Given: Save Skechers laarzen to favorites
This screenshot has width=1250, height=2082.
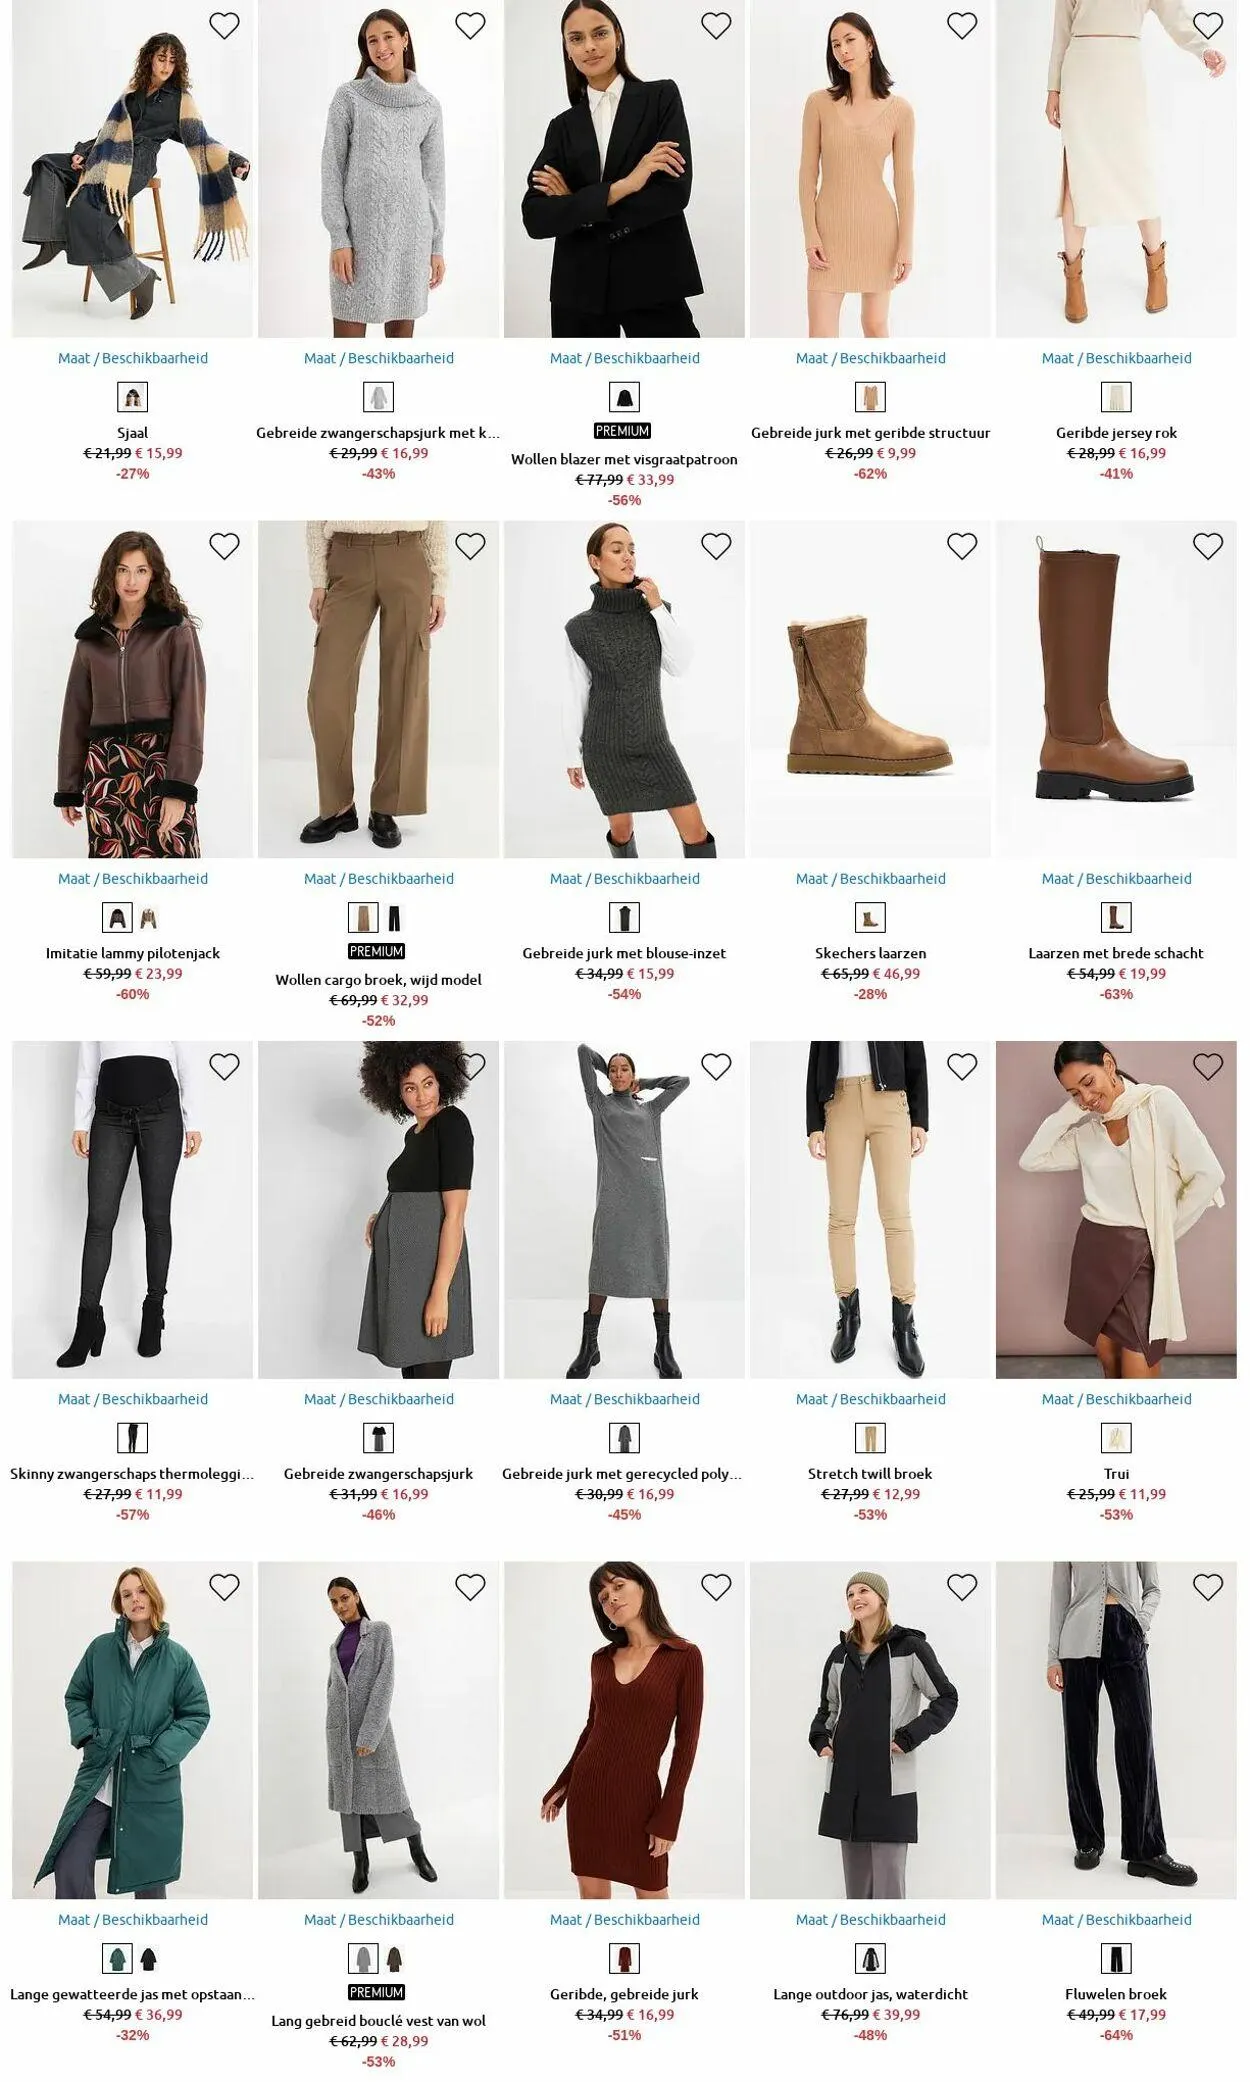Looking at the screenshot, I should pyautogui.click(x=962, y=546).
